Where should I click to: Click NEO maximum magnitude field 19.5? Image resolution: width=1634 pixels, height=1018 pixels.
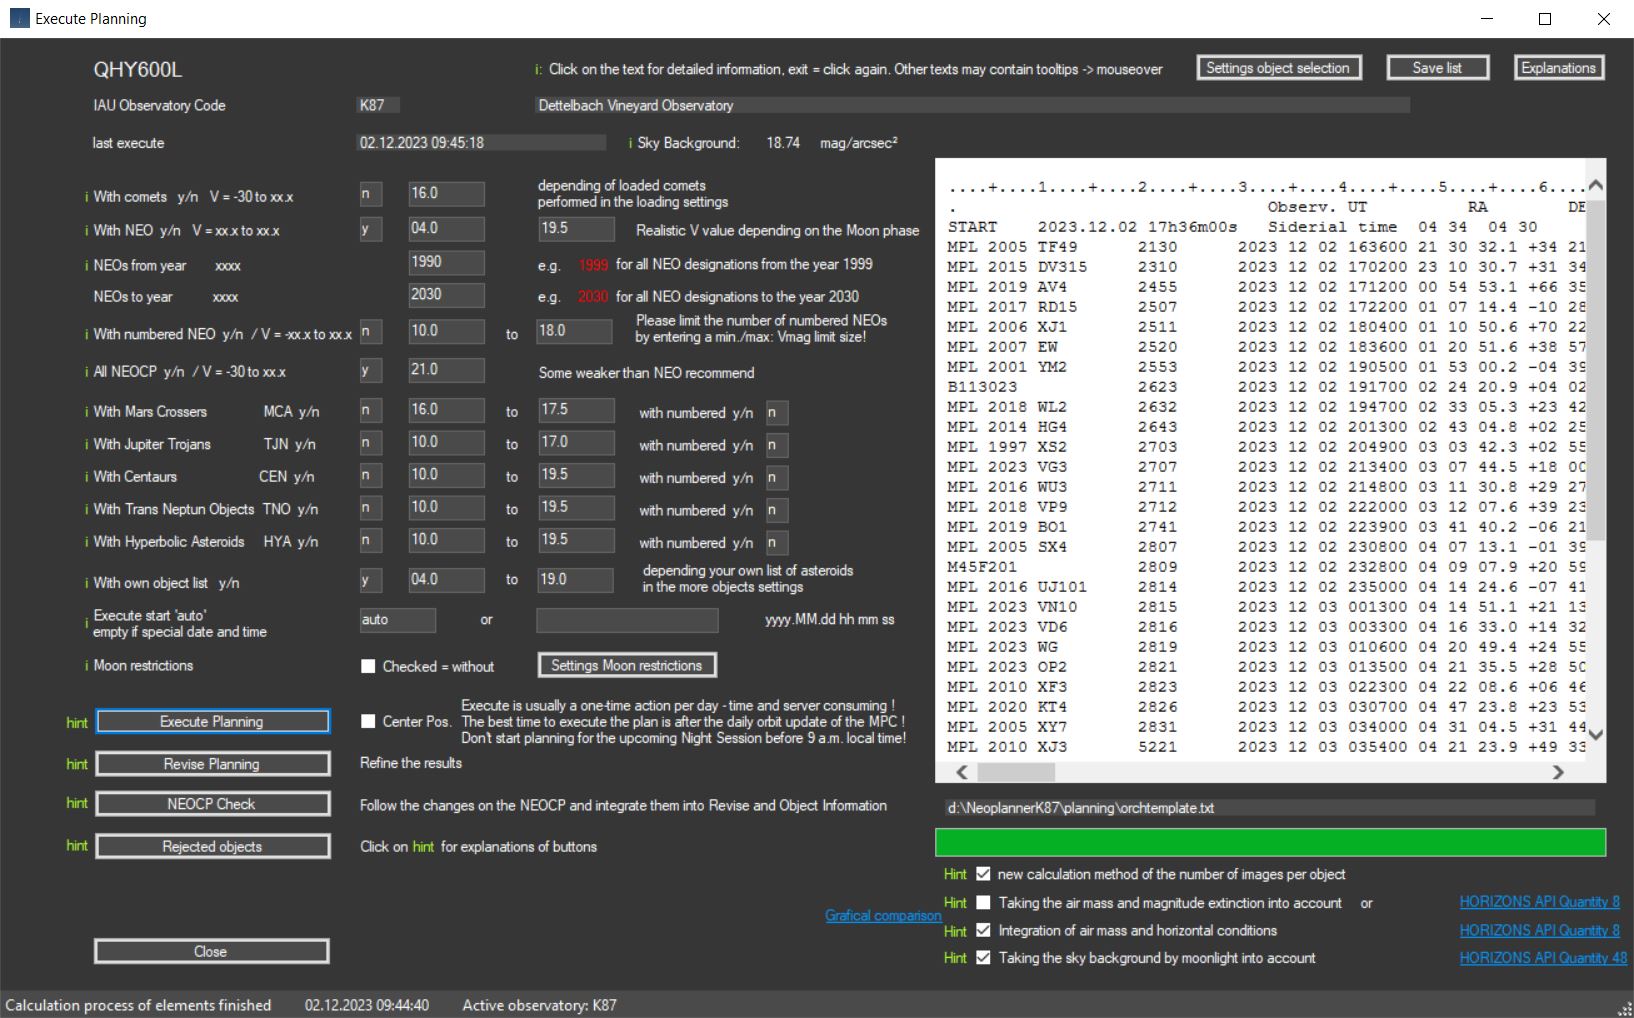click(x=576, y=229)
